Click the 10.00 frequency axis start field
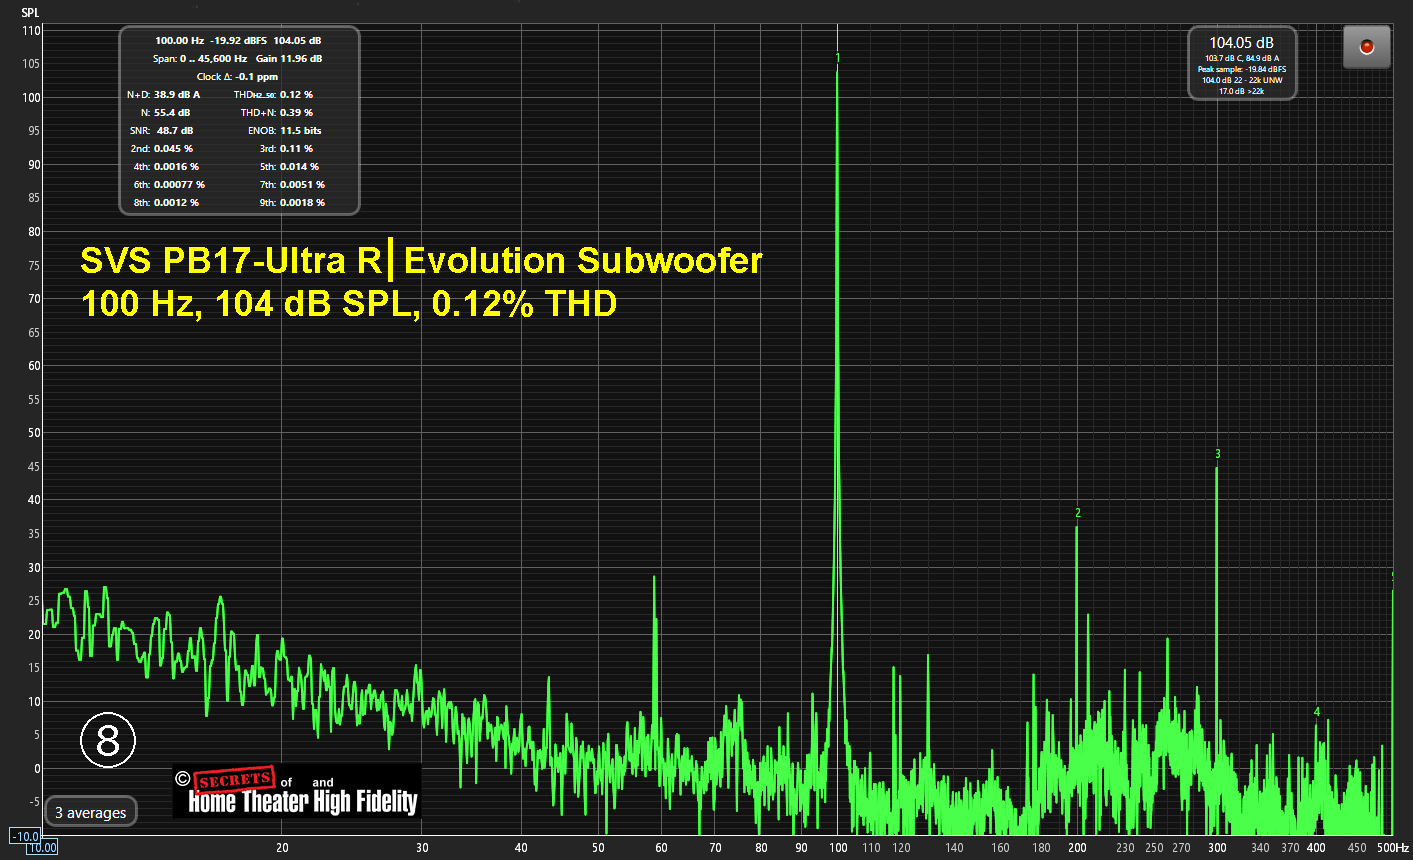 [x=42, y=847]
